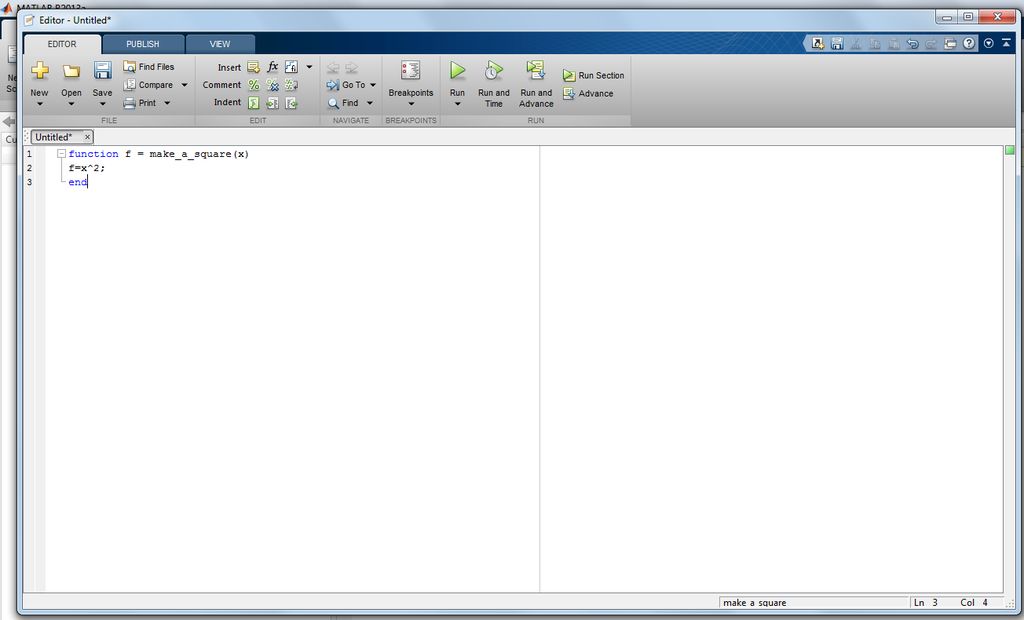Screen dimensions: 1024x620
Task: Click the Print button
Action: pos(140,103)
